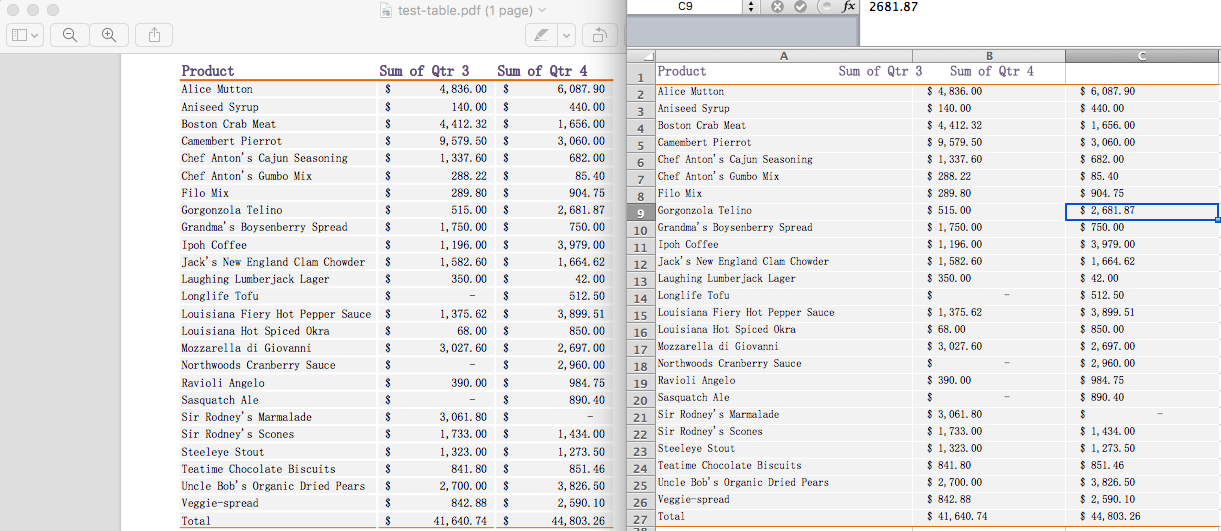Click spreadsheet cell 'Sasquatch Ale'
Viewport: 1221px width, 531px height.
point(694,398)
